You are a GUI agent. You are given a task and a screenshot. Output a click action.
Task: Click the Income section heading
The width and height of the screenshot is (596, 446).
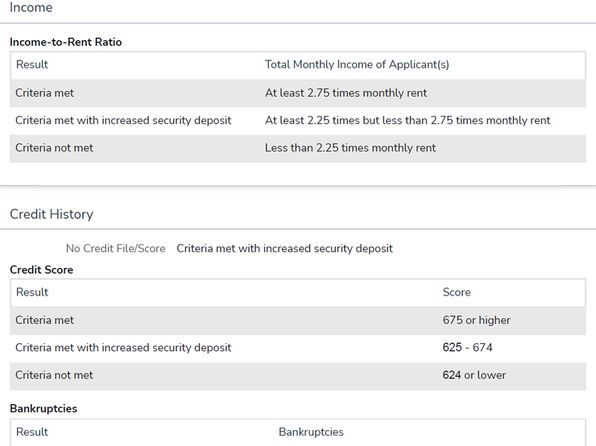click(x=31, y=7)
